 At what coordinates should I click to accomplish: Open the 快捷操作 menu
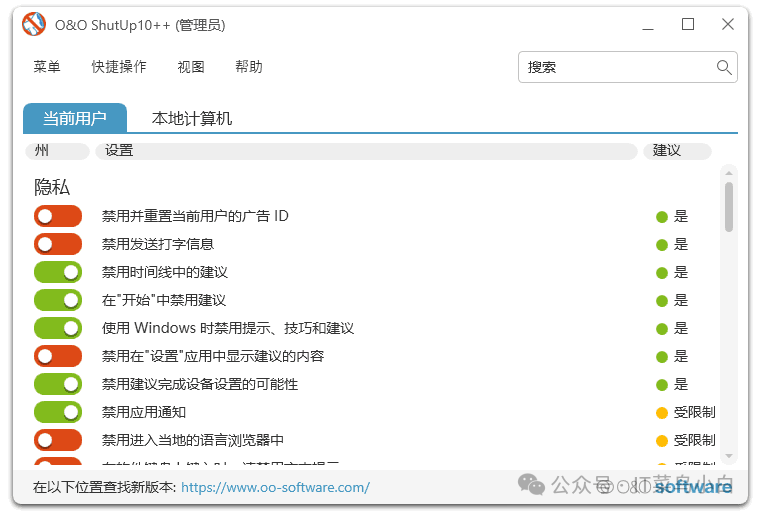pos(119,67)
